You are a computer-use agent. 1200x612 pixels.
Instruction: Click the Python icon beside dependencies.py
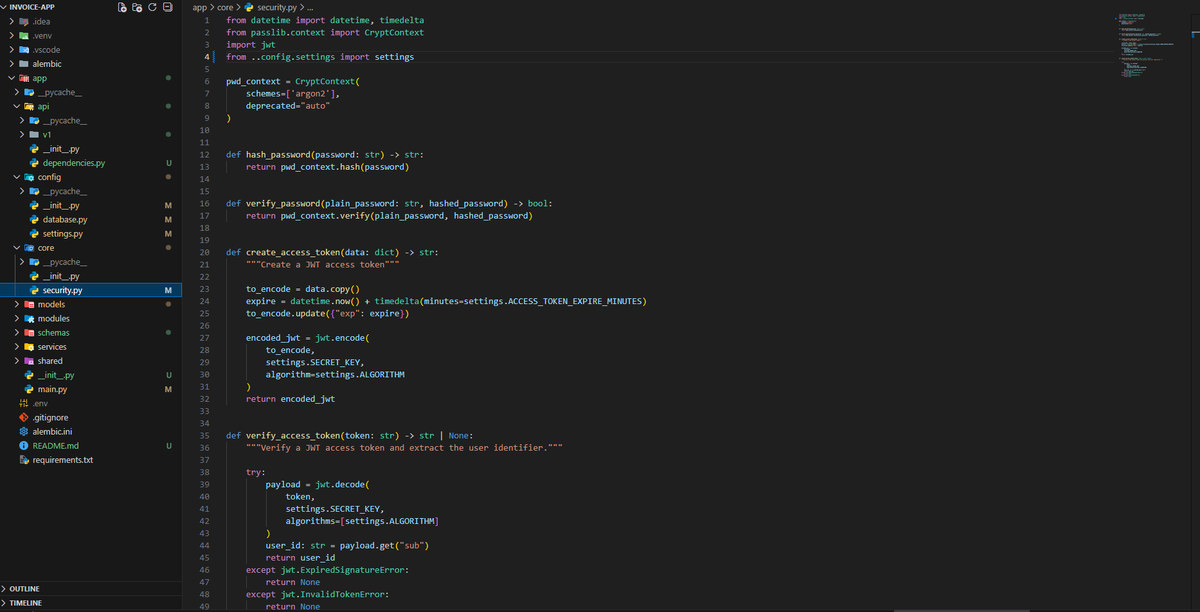(x=35, y=162)
